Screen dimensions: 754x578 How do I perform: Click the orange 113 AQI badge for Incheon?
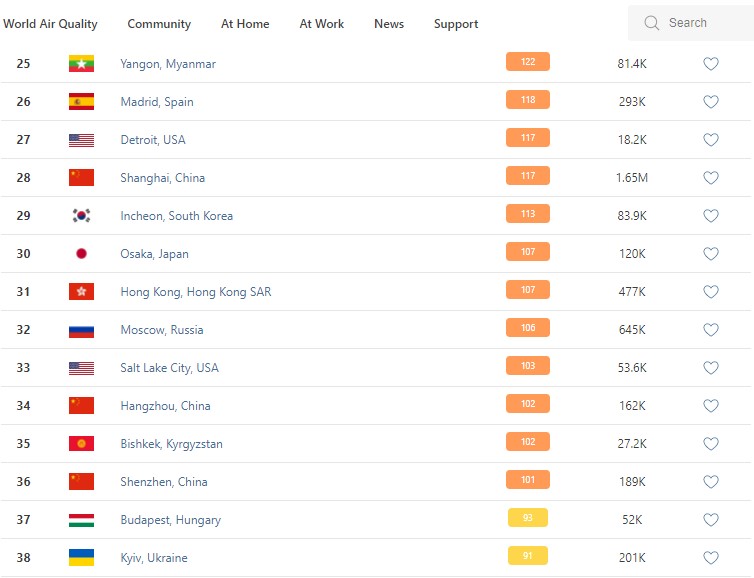pyautogui.click(x=528, y=215)
